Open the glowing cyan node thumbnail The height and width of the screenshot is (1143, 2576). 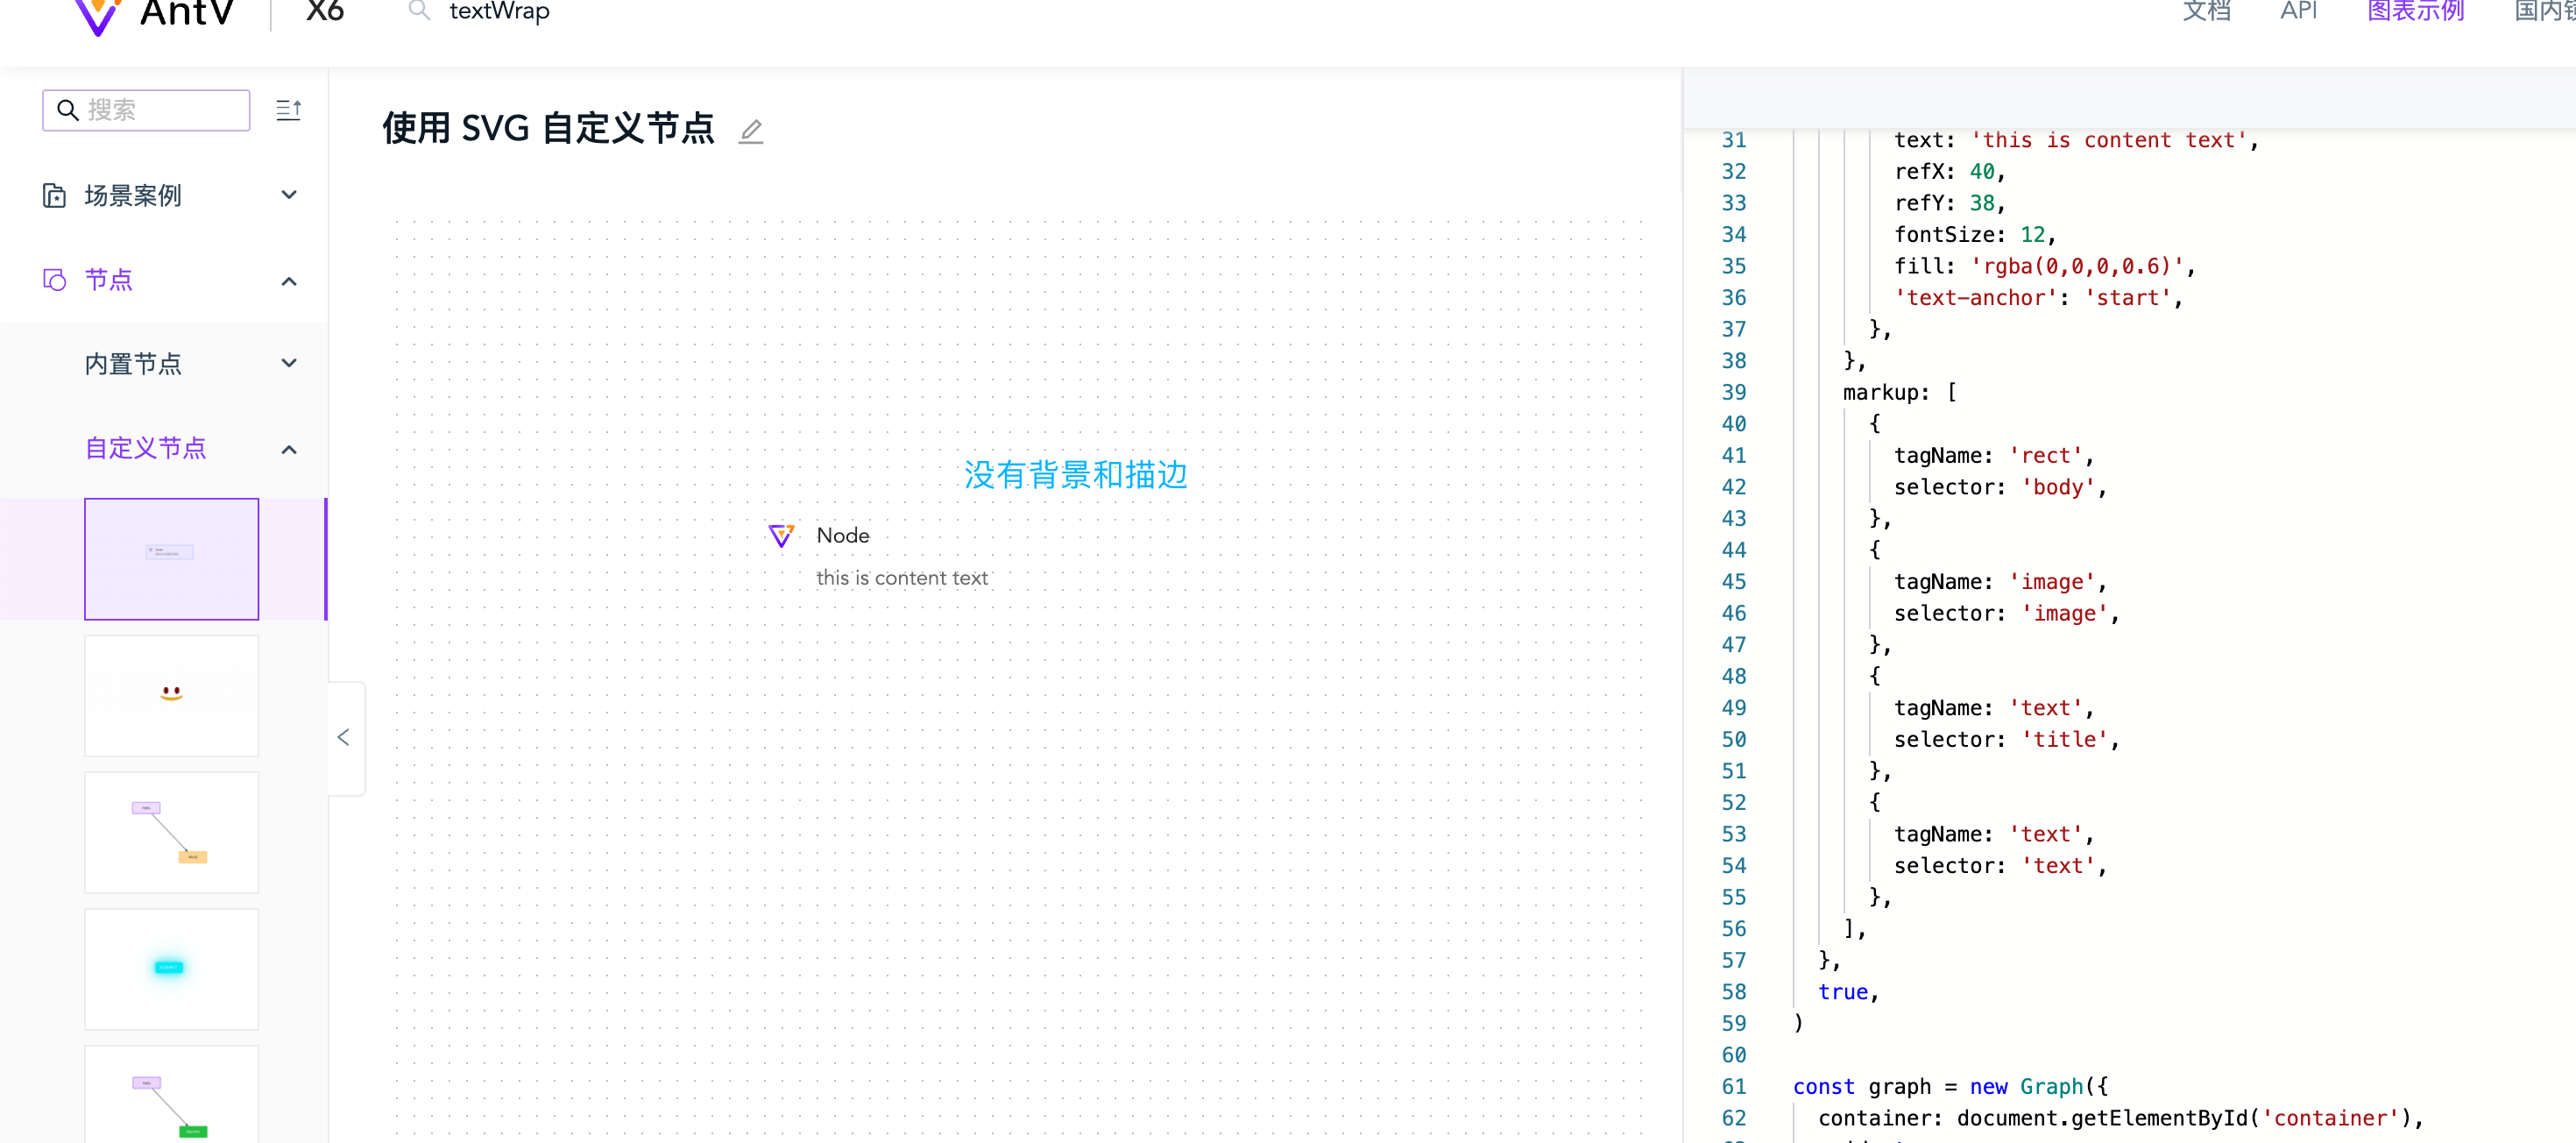172,969
